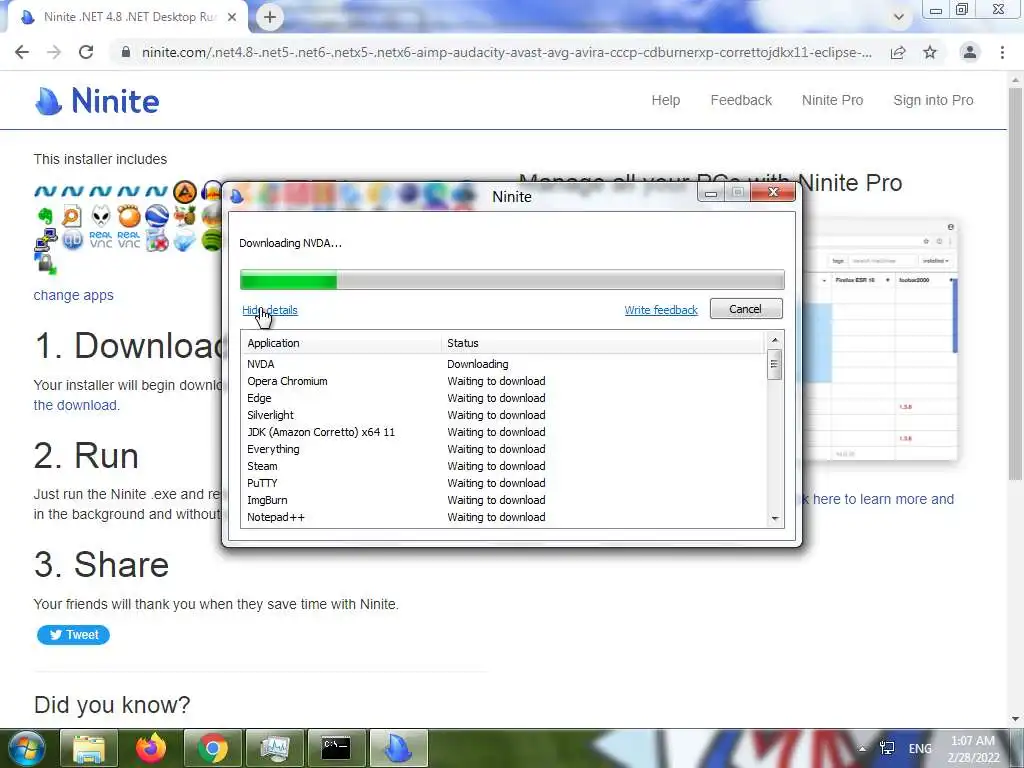This screenshot has width=1024, height=768.
Task: Click the ENG language indicator
Action: point(920,749)
